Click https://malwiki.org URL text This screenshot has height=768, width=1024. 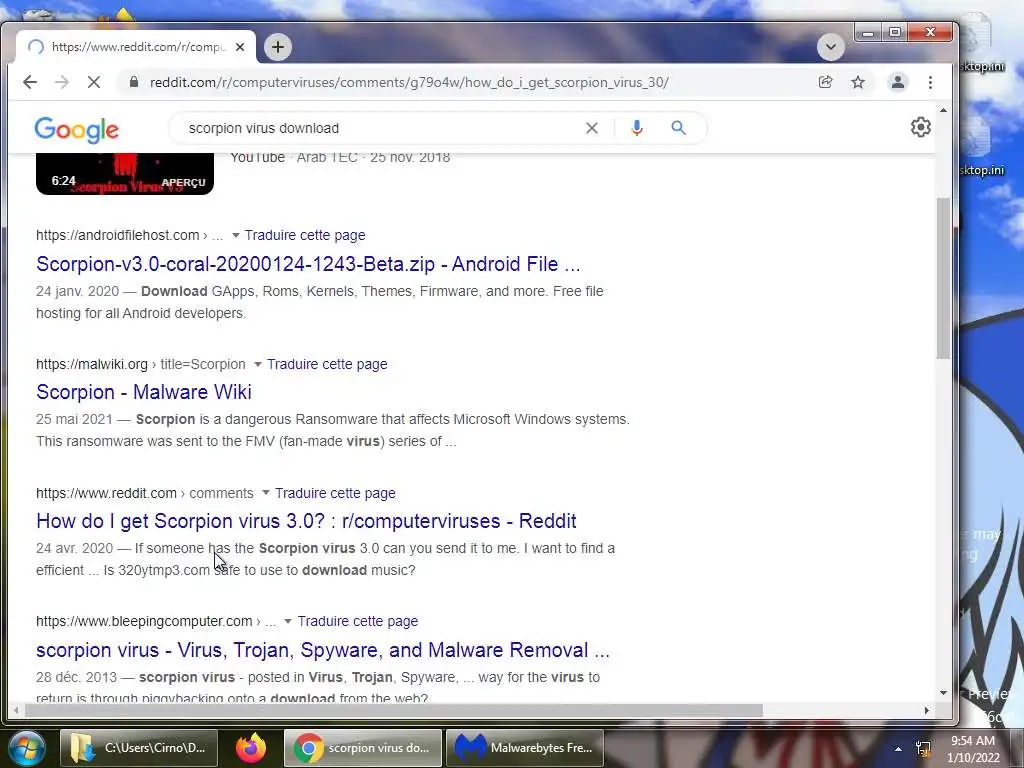click(92, 364)
